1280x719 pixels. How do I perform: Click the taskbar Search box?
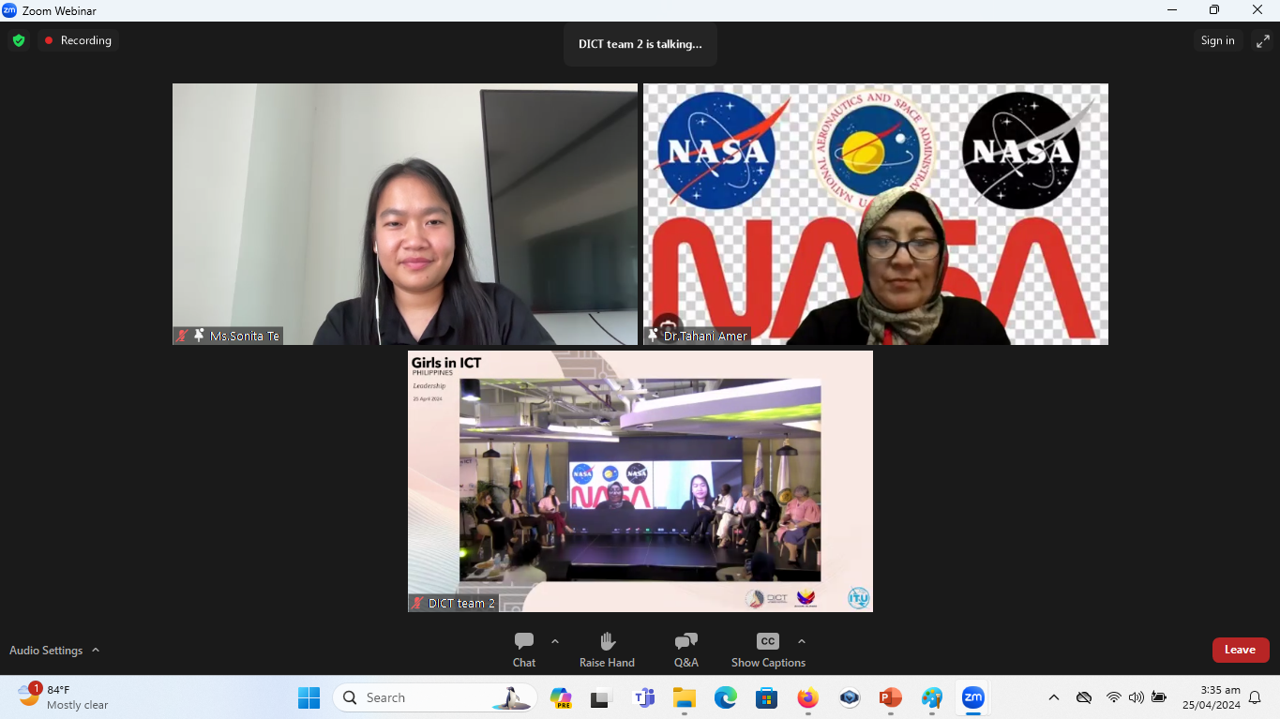coord(435,698)
